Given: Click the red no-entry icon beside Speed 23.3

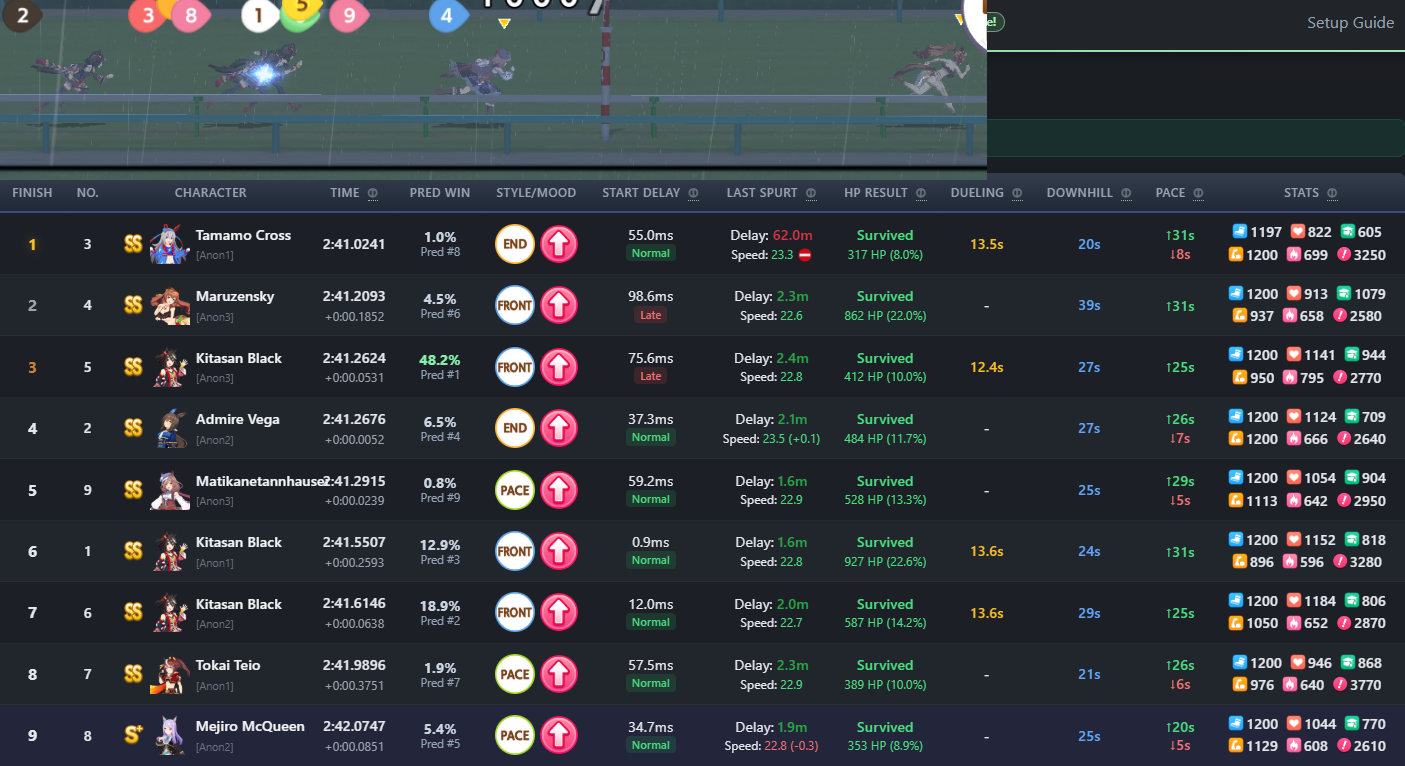Looking at the screenshot, I should [x=805, y=255].
